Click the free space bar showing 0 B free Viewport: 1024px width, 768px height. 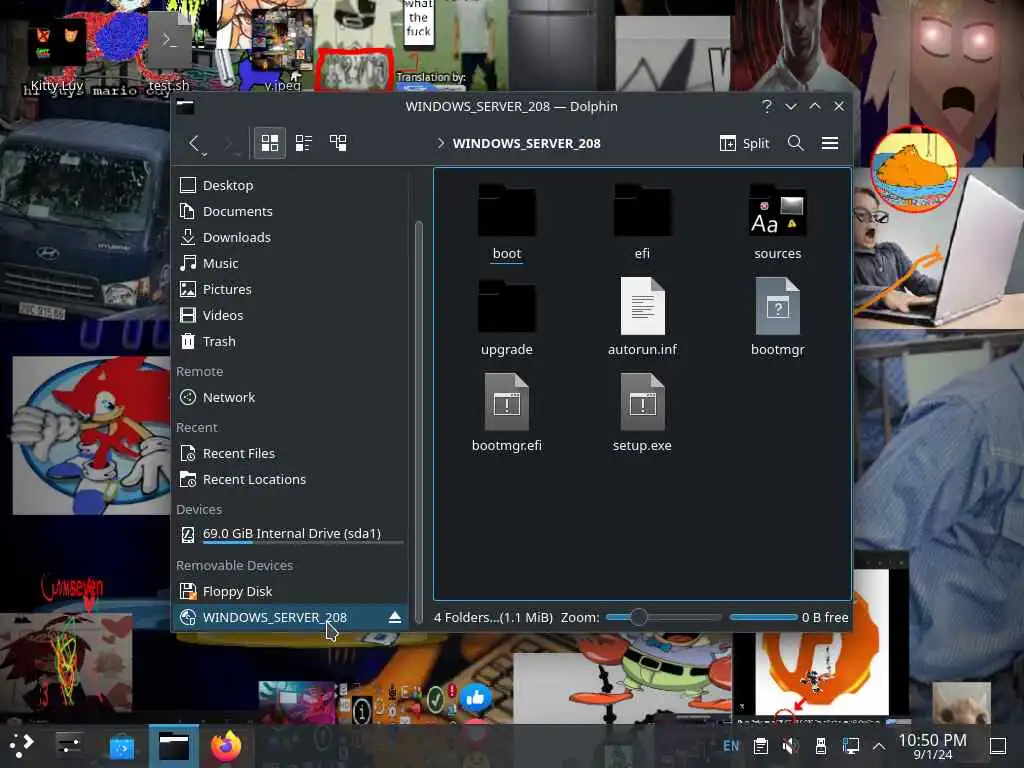[763, 618]
